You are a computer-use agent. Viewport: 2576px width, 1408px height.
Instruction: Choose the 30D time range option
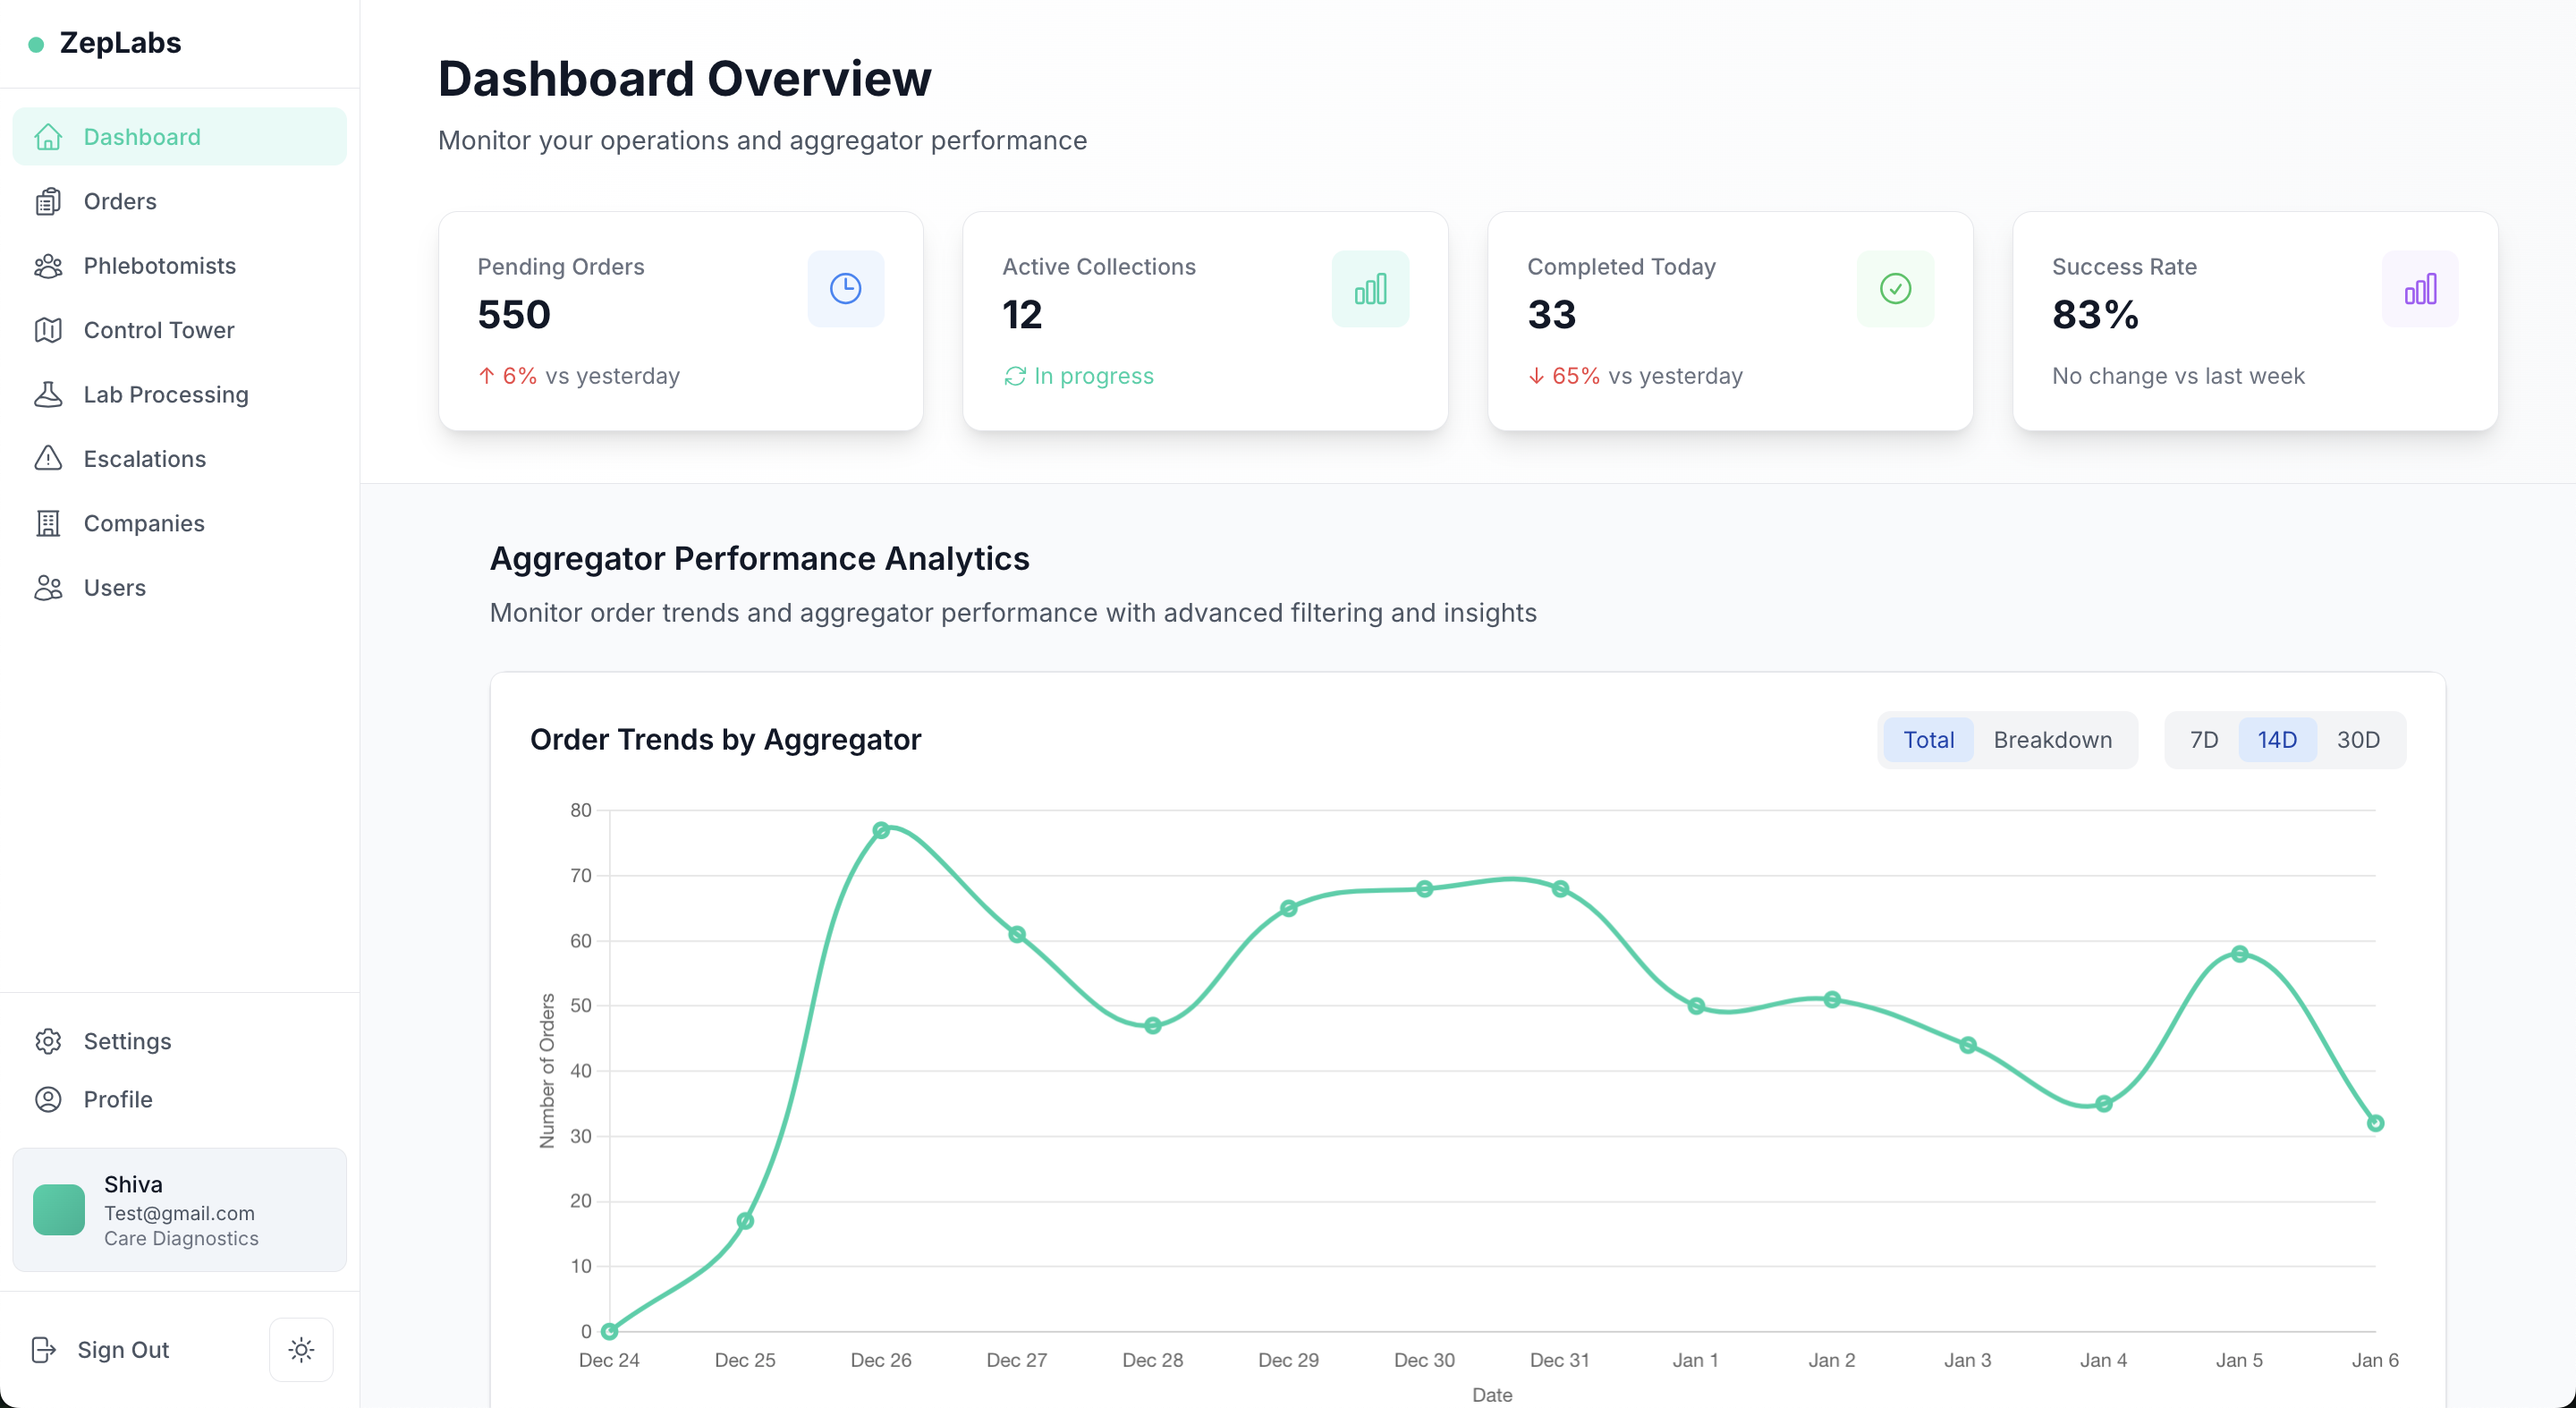click(x=2360, y=739)
